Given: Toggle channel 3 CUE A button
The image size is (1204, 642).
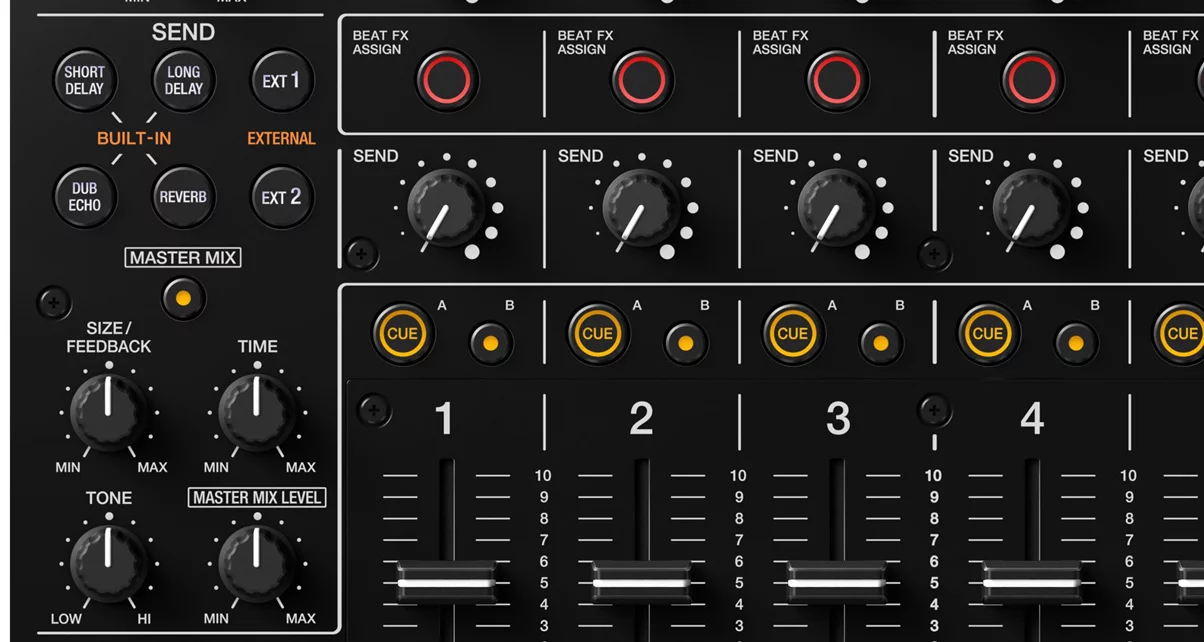Looking at the screenshot, I should (x=792, y=334).
